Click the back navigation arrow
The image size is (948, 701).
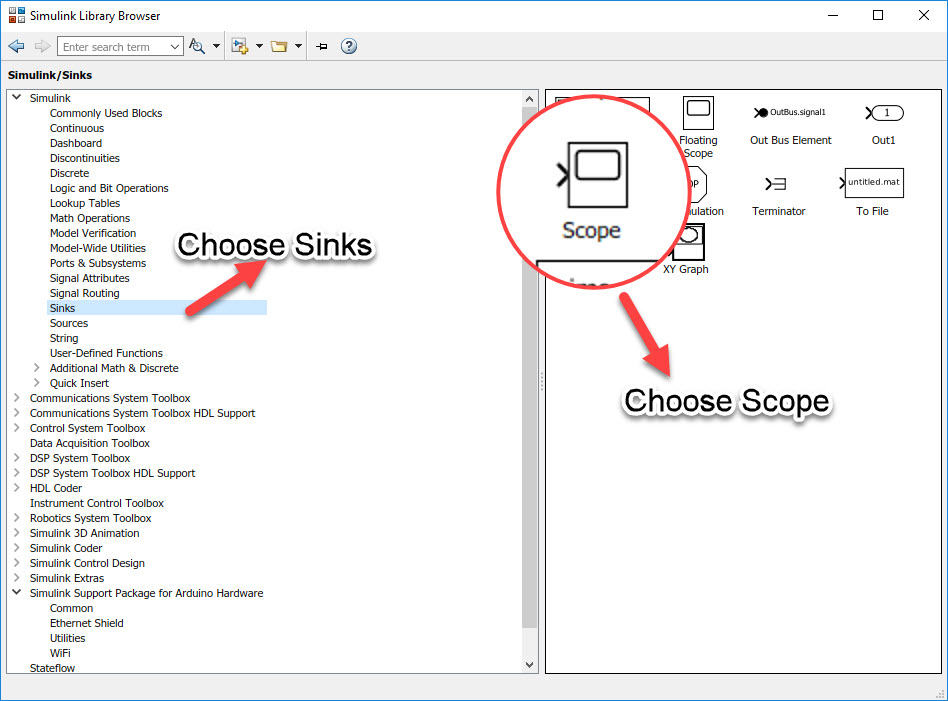click(16, 45)
